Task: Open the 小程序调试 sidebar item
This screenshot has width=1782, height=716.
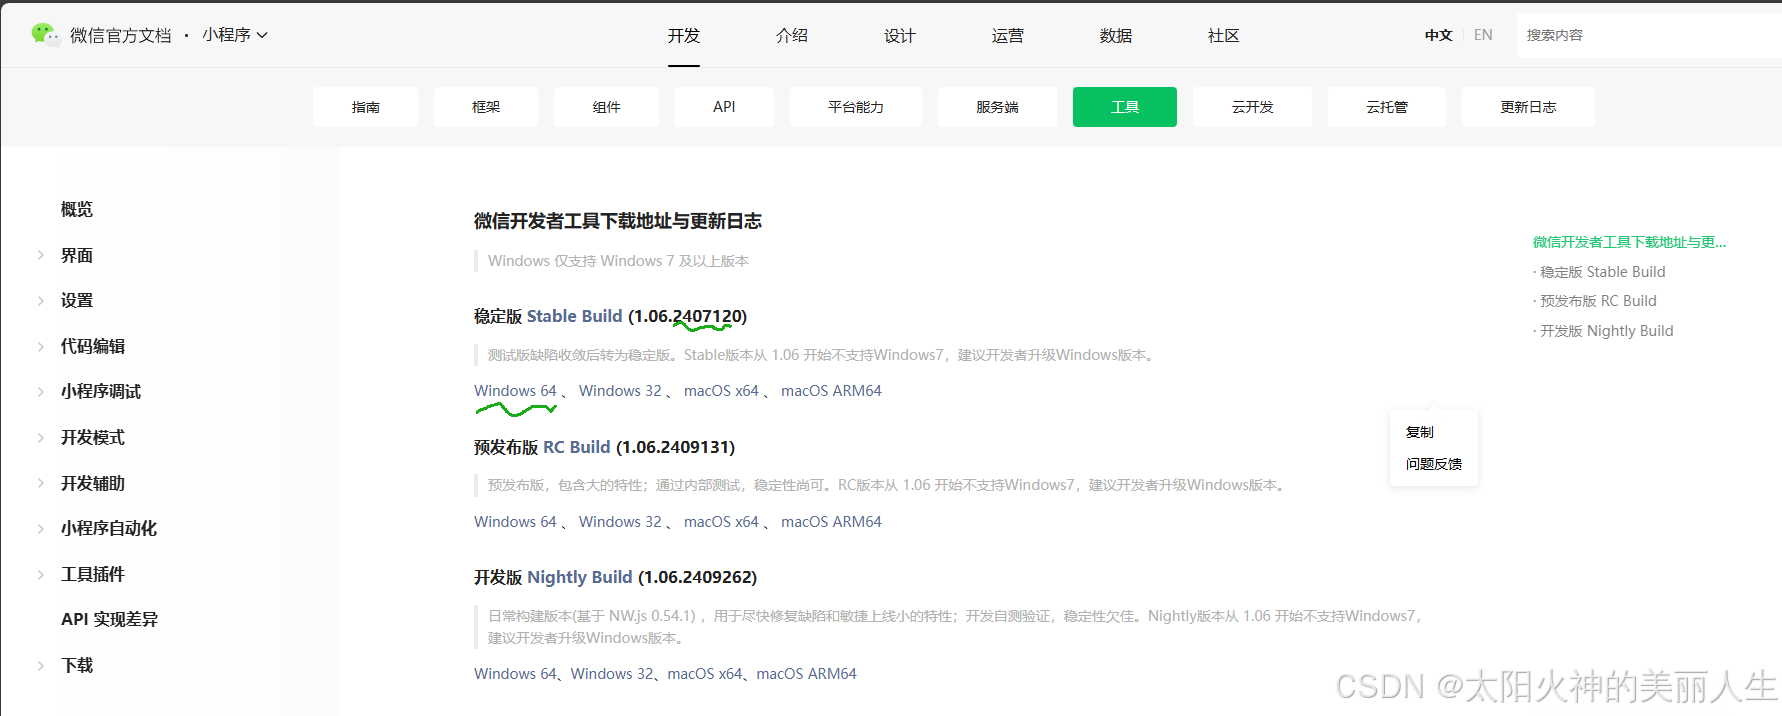Action: coord(101,391)
